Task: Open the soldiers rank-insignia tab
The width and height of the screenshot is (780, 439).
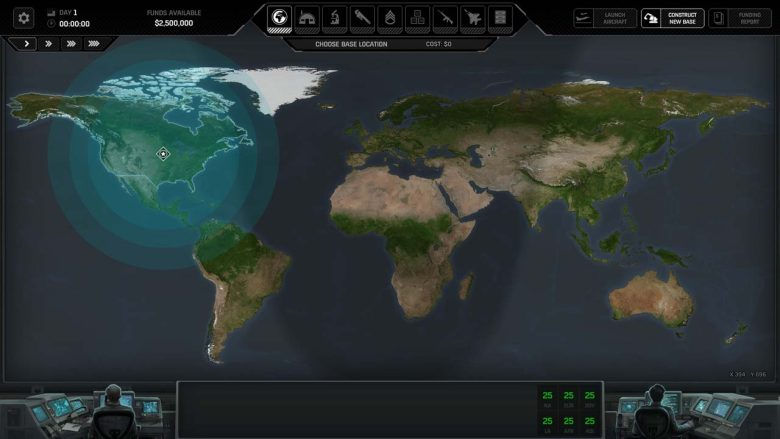Action: [390, 18]
